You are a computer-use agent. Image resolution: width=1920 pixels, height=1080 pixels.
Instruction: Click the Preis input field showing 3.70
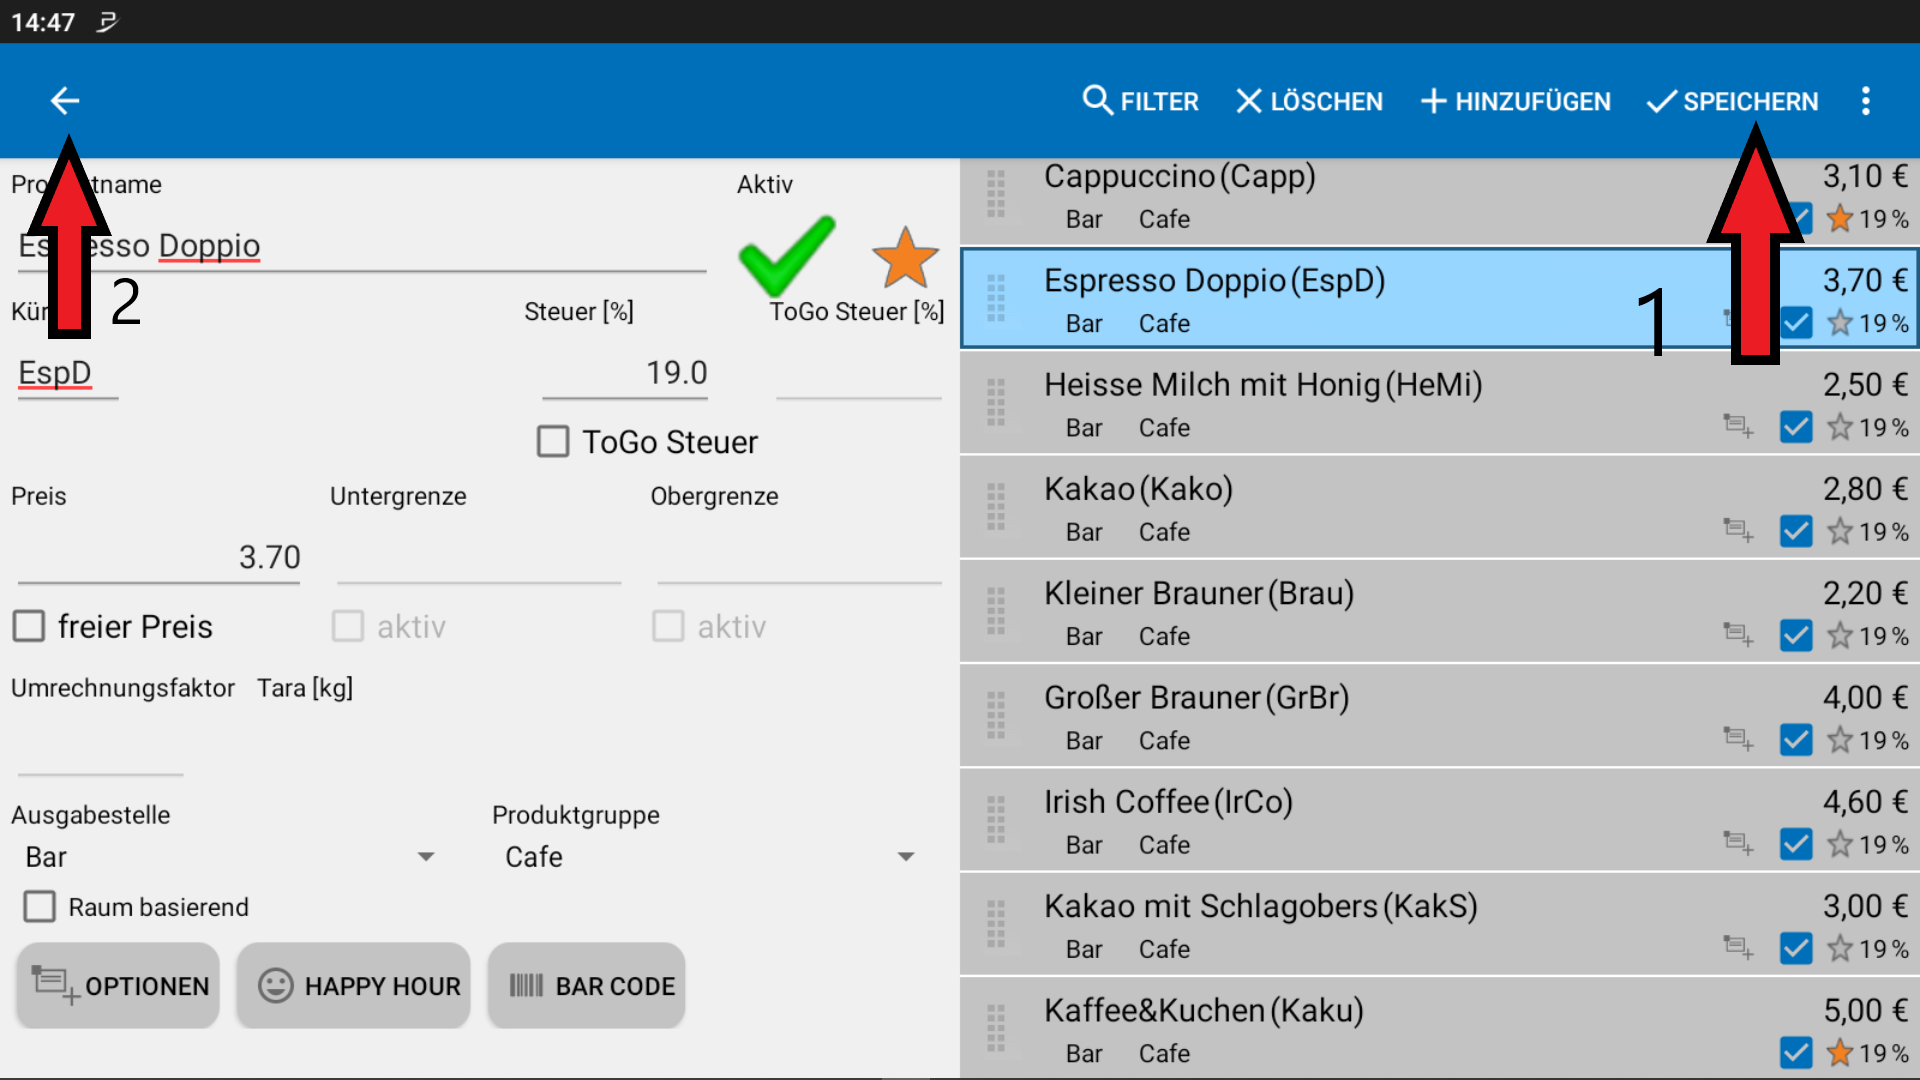click(160, 557)
